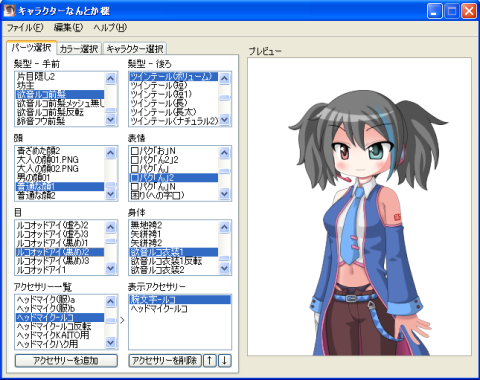Select 欲音ルコ衣装1 in body list
Viewport: 480px width, 380px height.
tap(174, 252)
